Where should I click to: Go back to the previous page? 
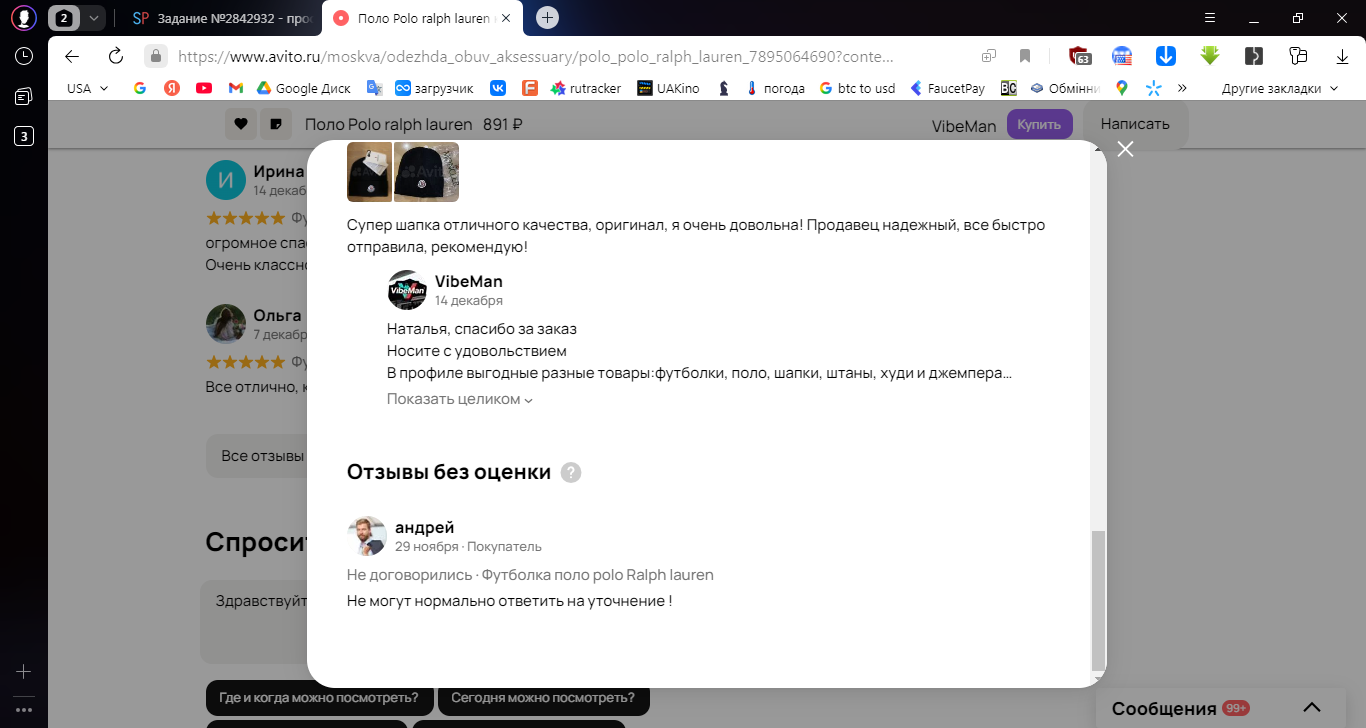point(72,56)
